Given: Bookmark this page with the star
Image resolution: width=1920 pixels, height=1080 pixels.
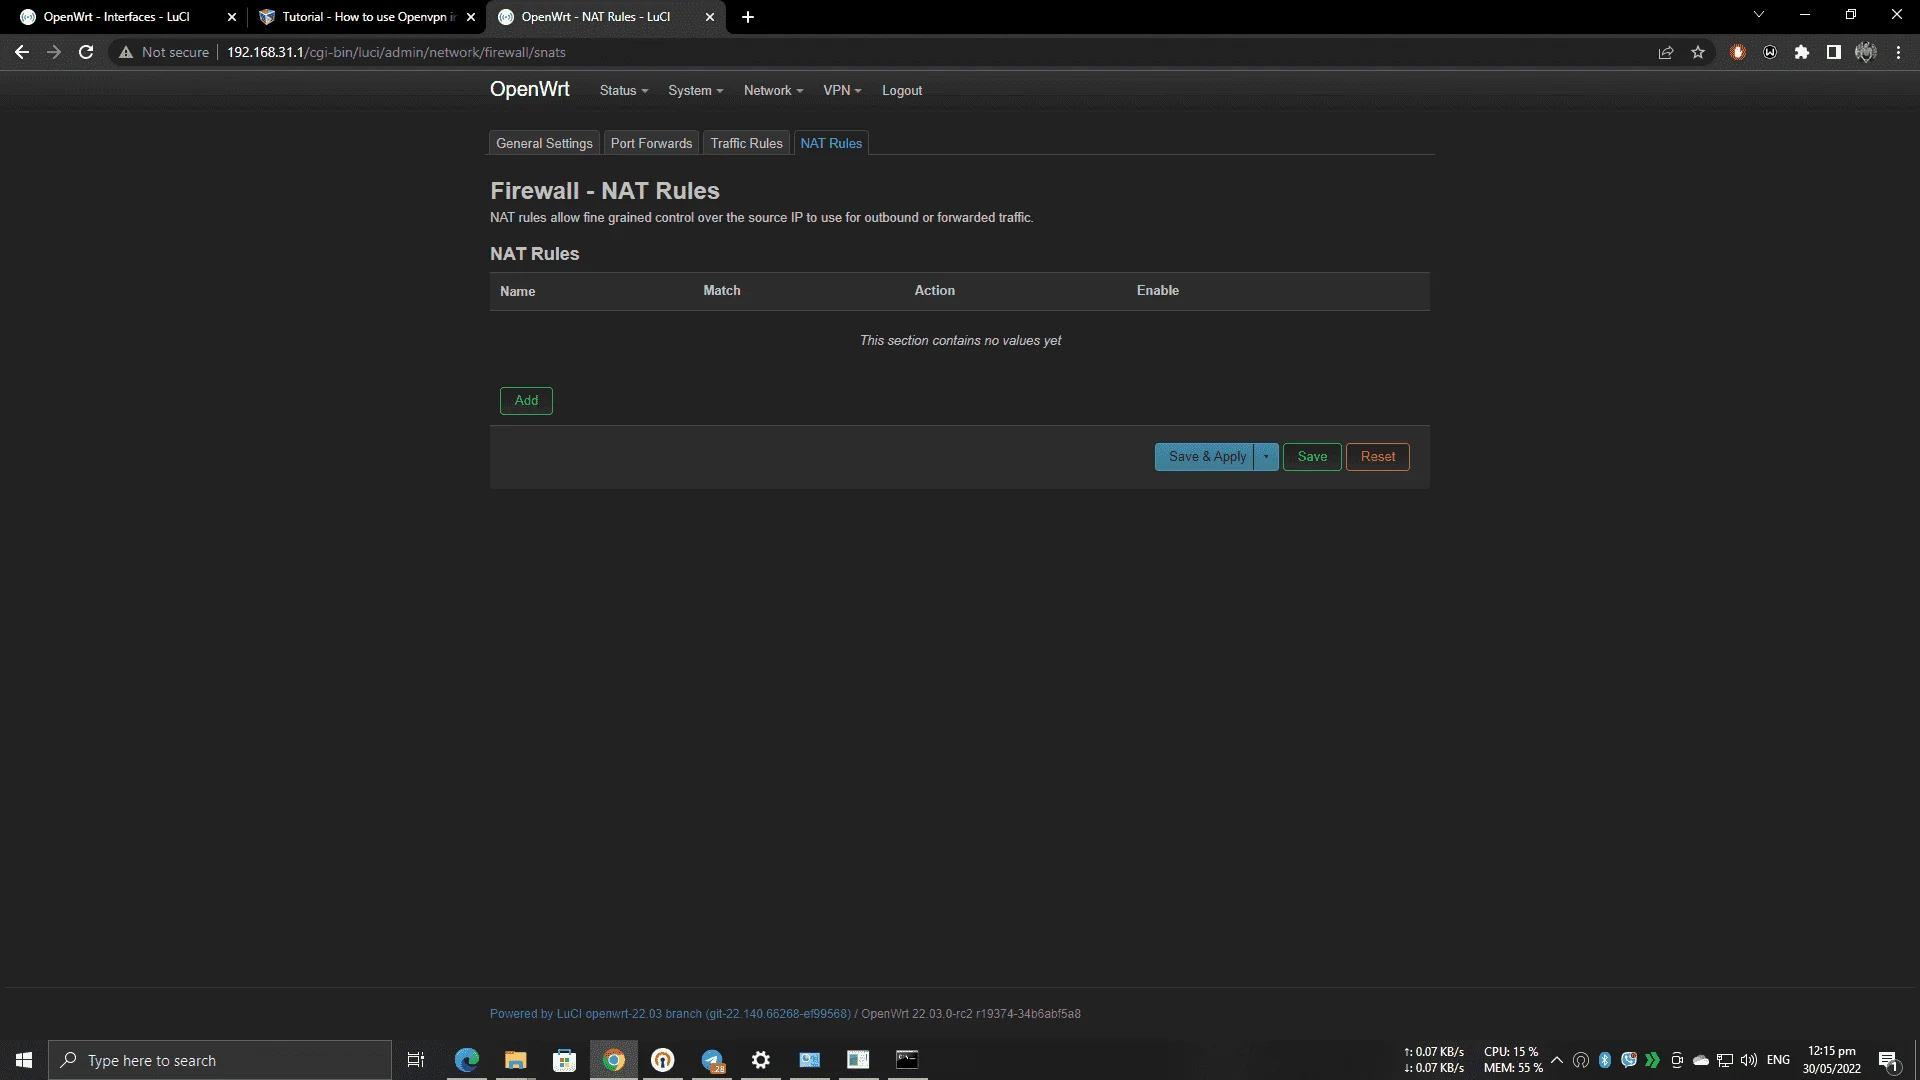Looking at the screenshot, I should pyautogui.click(x=1698, y=52).
